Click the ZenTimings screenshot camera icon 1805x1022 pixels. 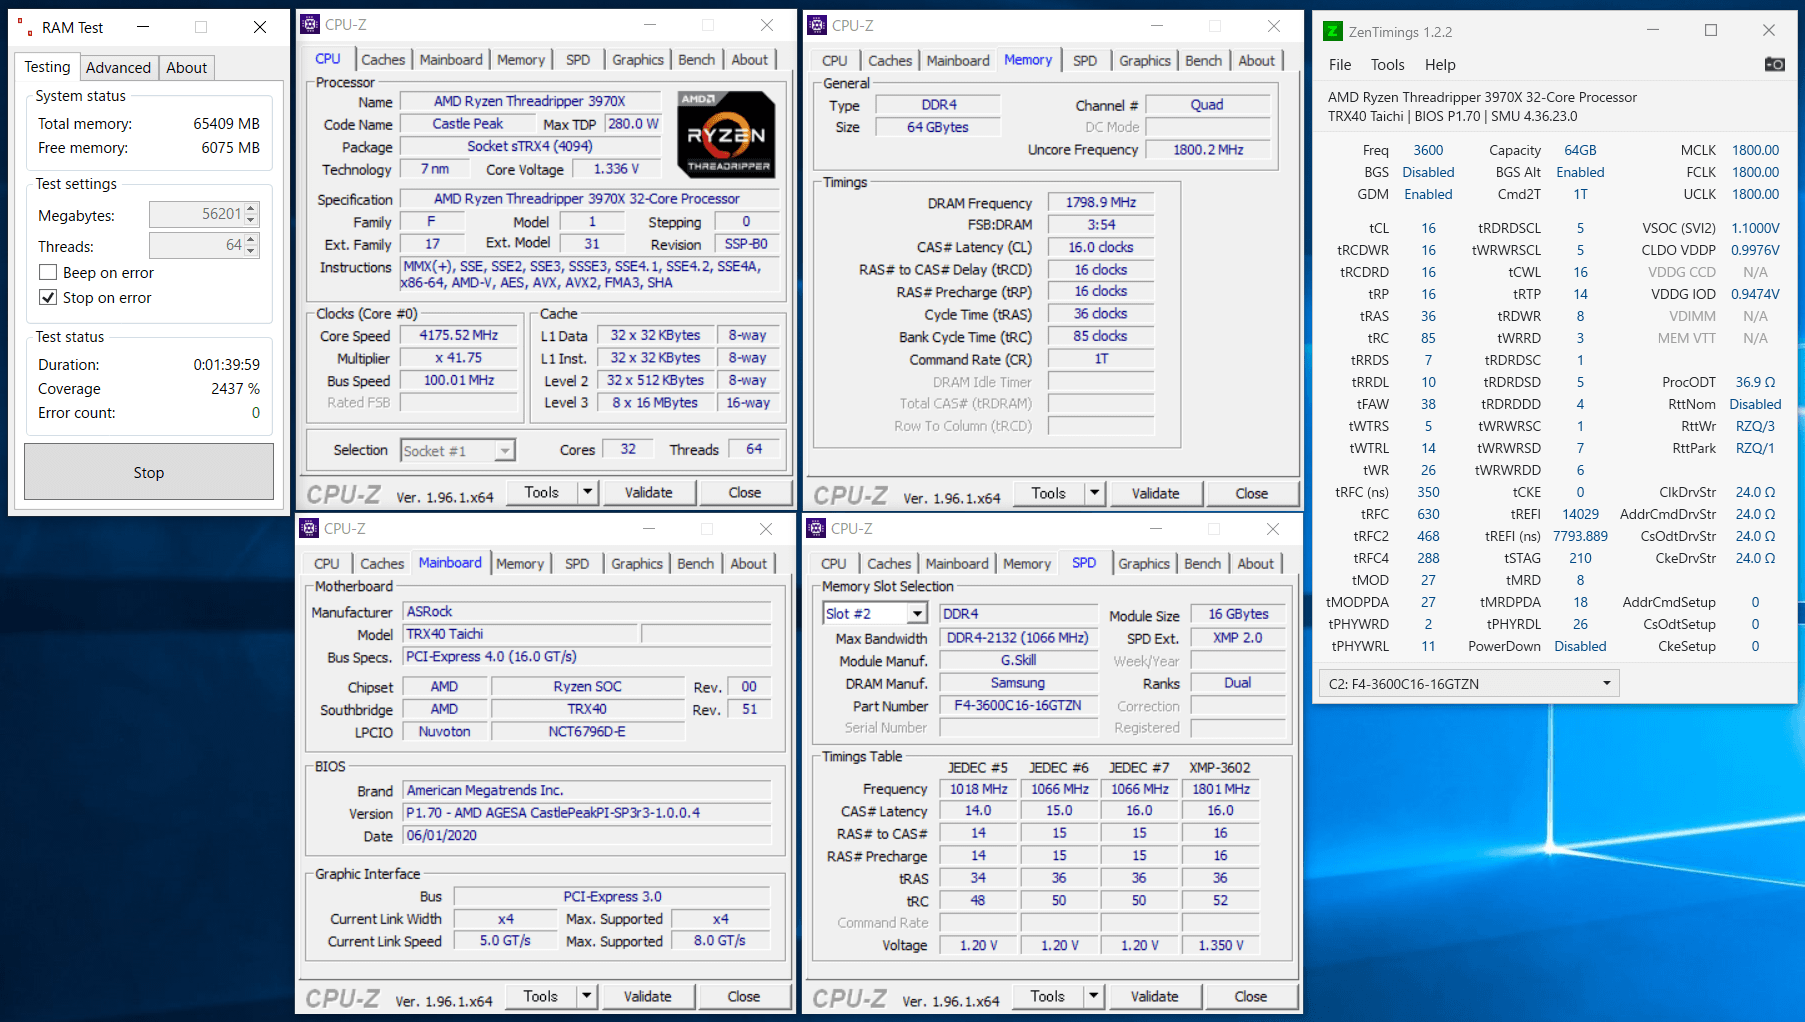[1774, 64]
